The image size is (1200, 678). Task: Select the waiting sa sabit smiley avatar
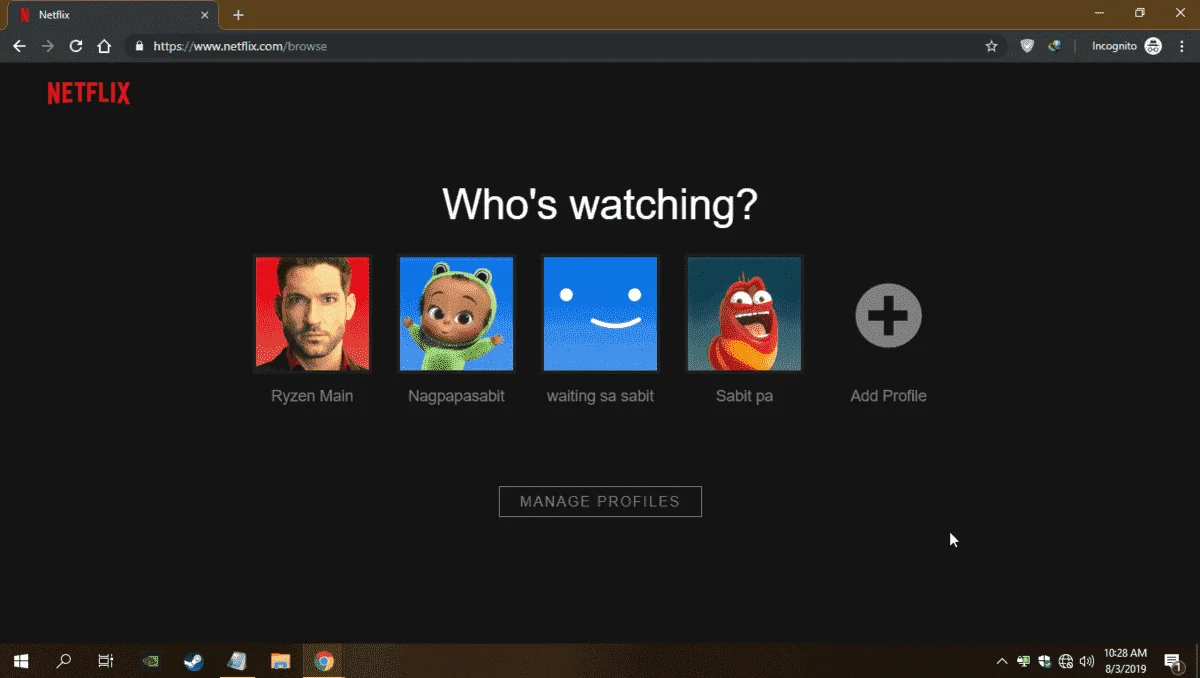point(600,314)
